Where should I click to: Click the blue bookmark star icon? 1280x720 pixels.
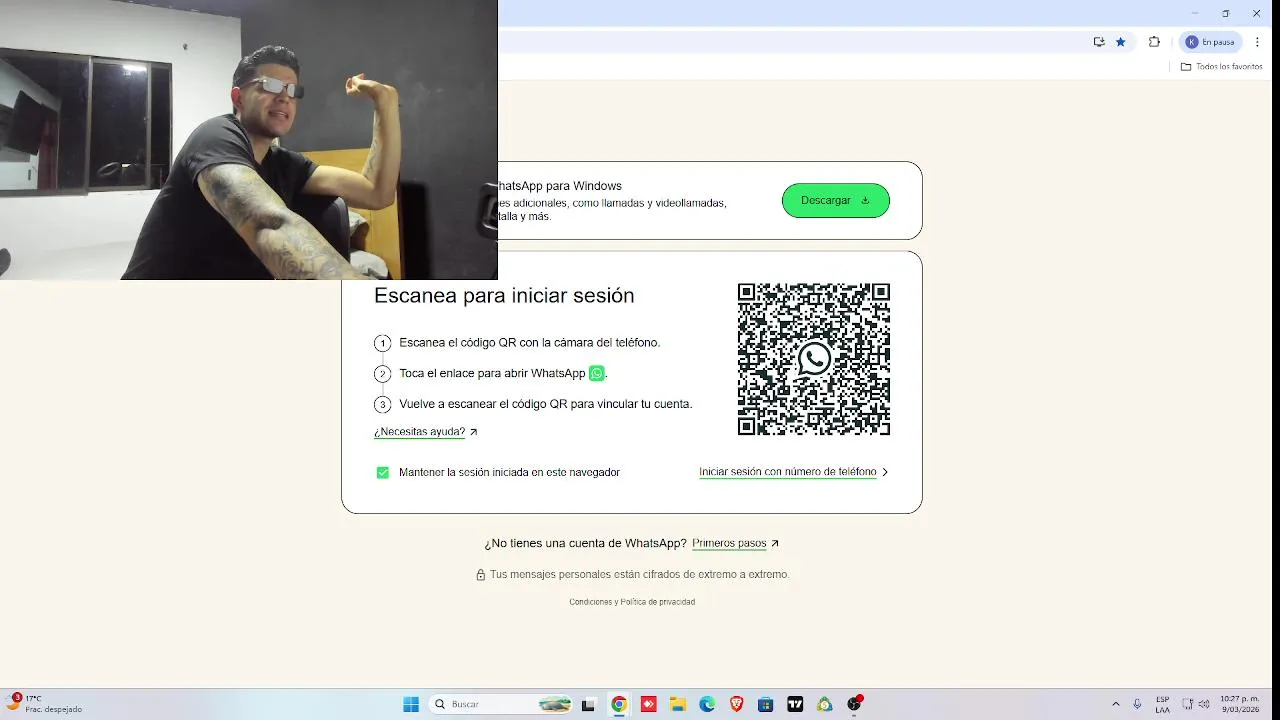(1121, 42)
